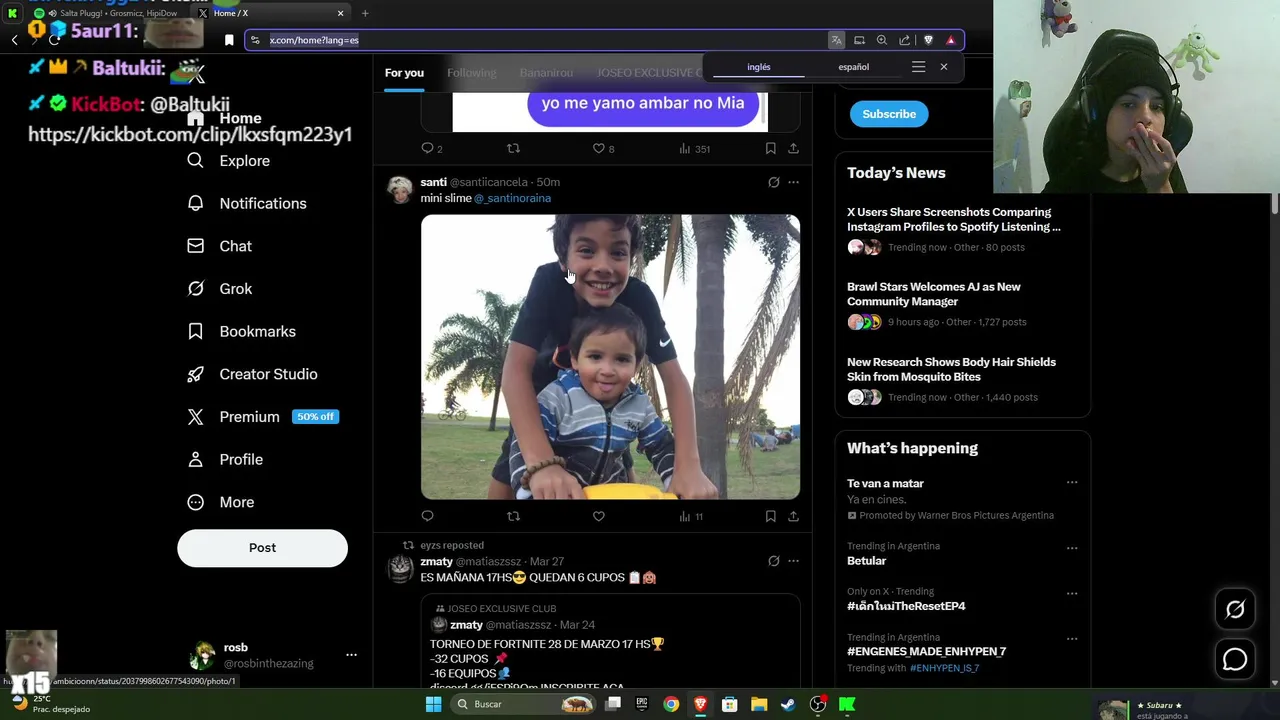Open santi's profile avatar
Image resolution: width=1280 pixels, height=720 pixels.
coord(400,190)
